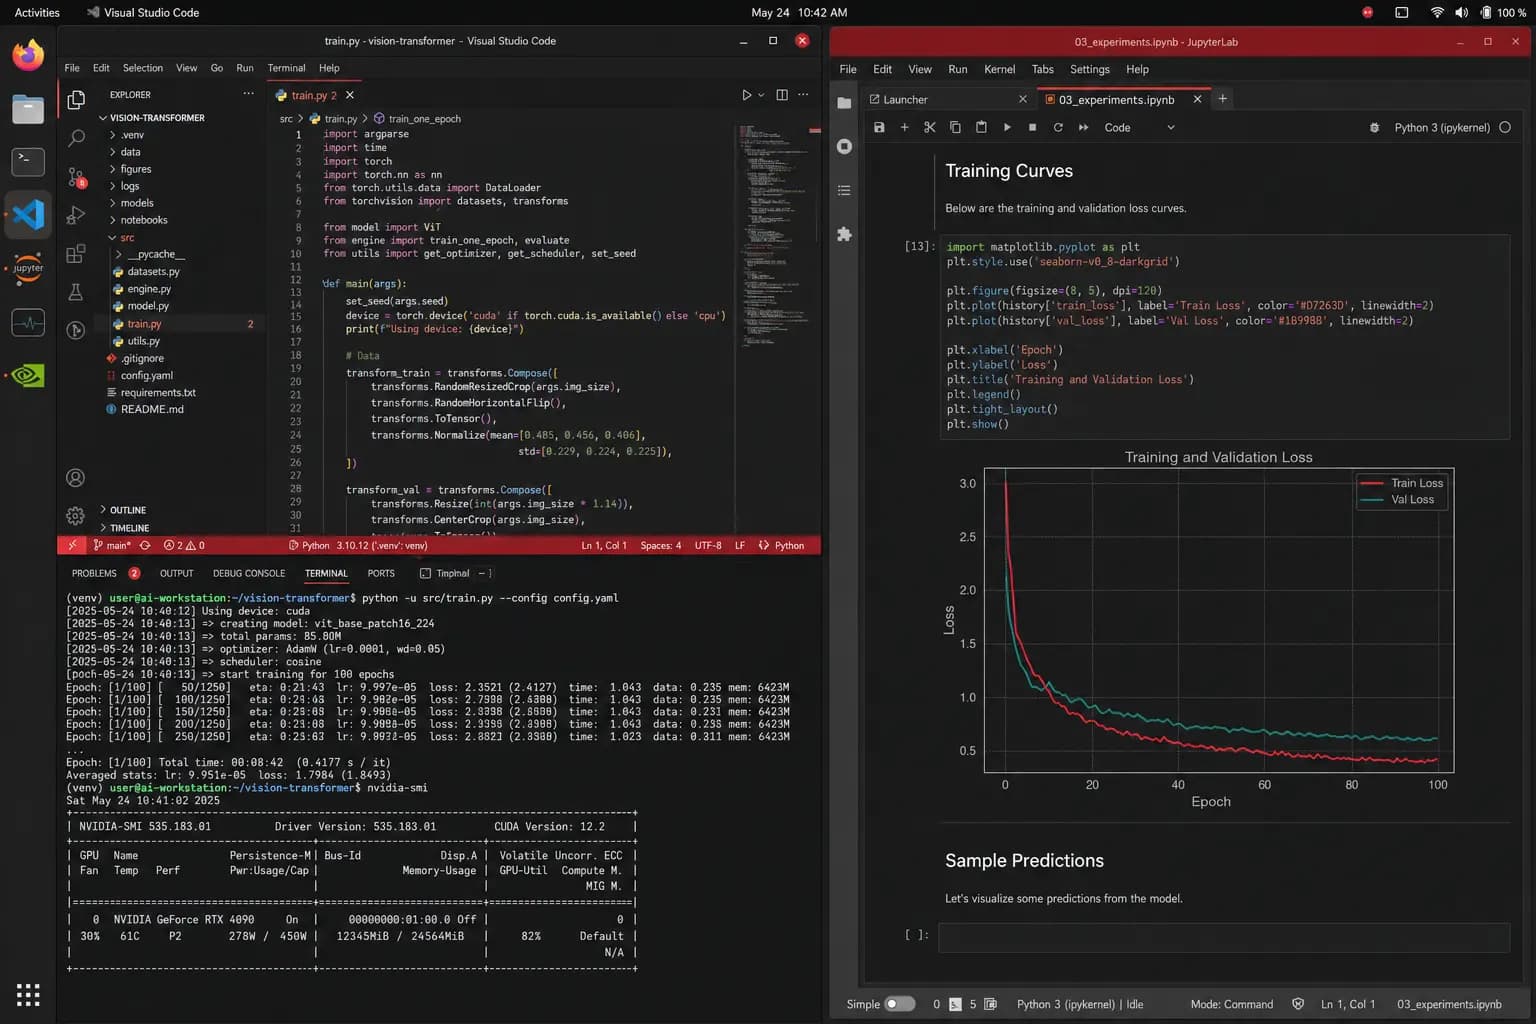Screen dimensions: 1536x1024
Task: Split the VS Code editor right
Action: [x=782, y=95]
